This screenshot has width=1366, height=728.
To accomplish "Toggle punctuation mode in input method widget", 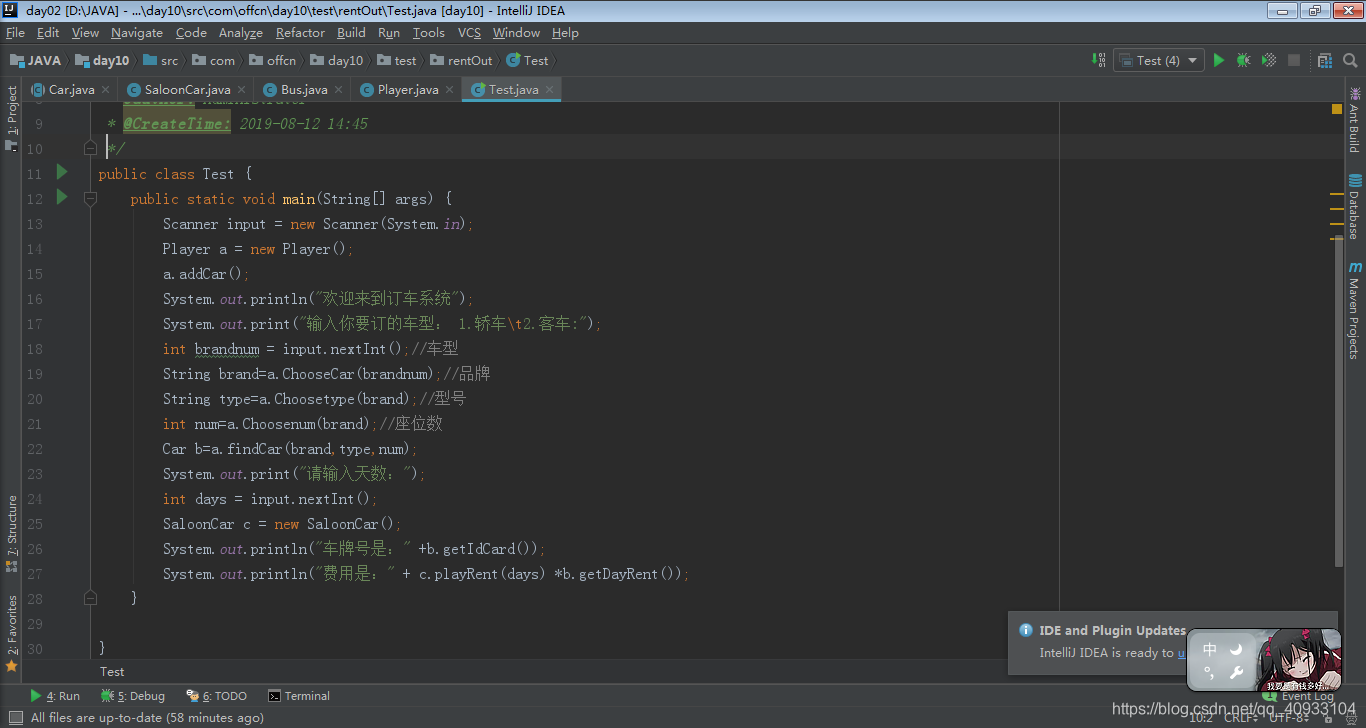I will 1210,673.
